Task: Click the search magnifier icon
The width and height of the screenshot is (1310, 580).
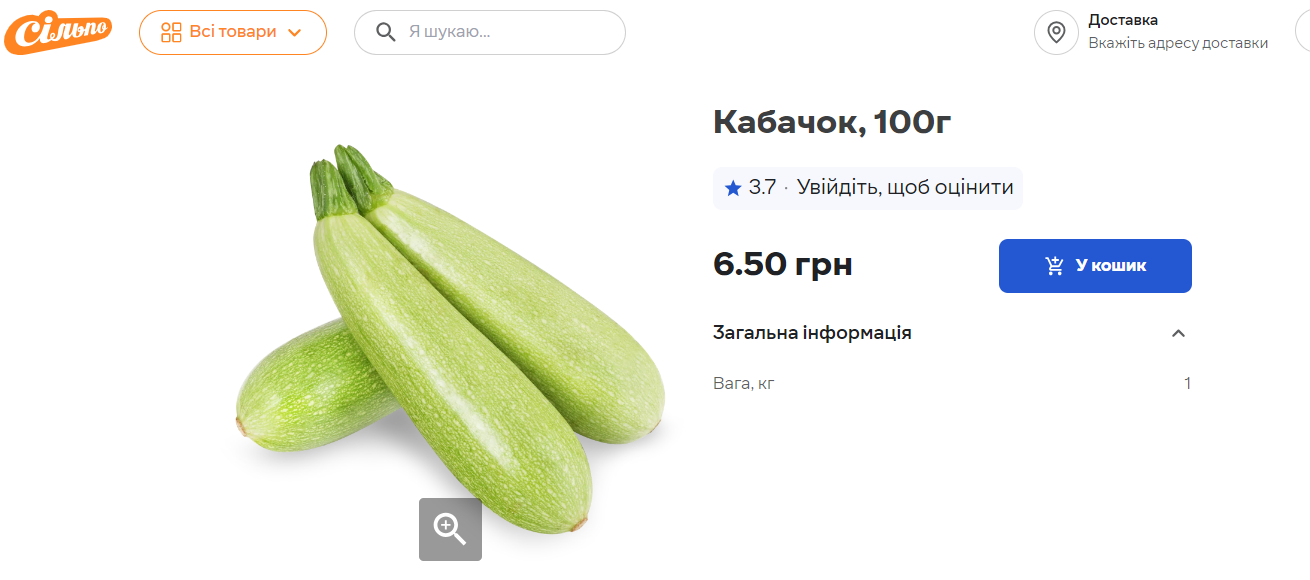Action: (386, 32)
